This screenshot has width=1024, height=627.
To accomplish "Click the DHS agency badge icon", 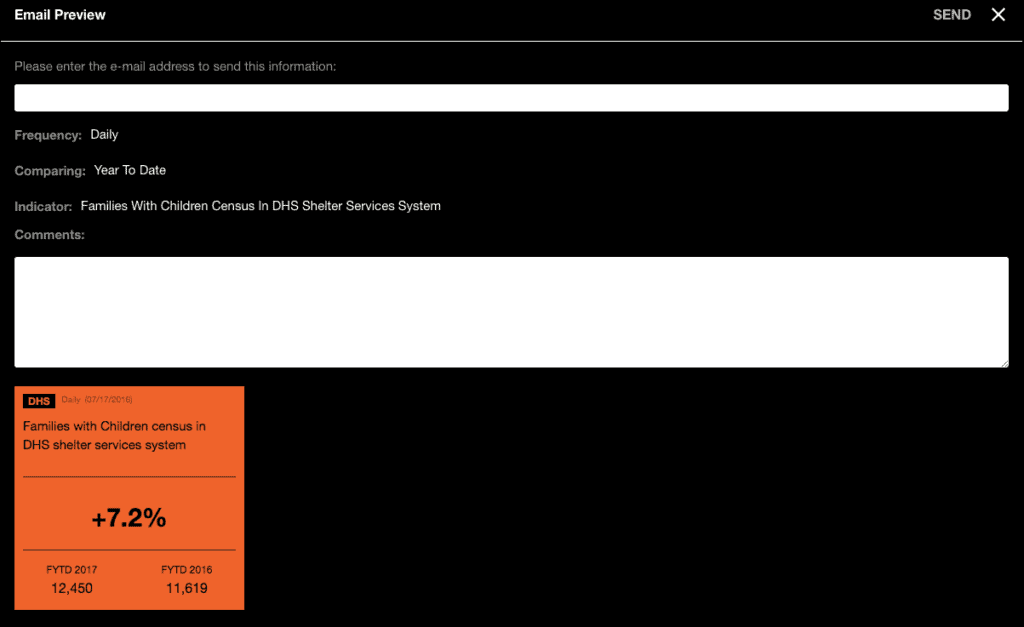I will 38,400.
